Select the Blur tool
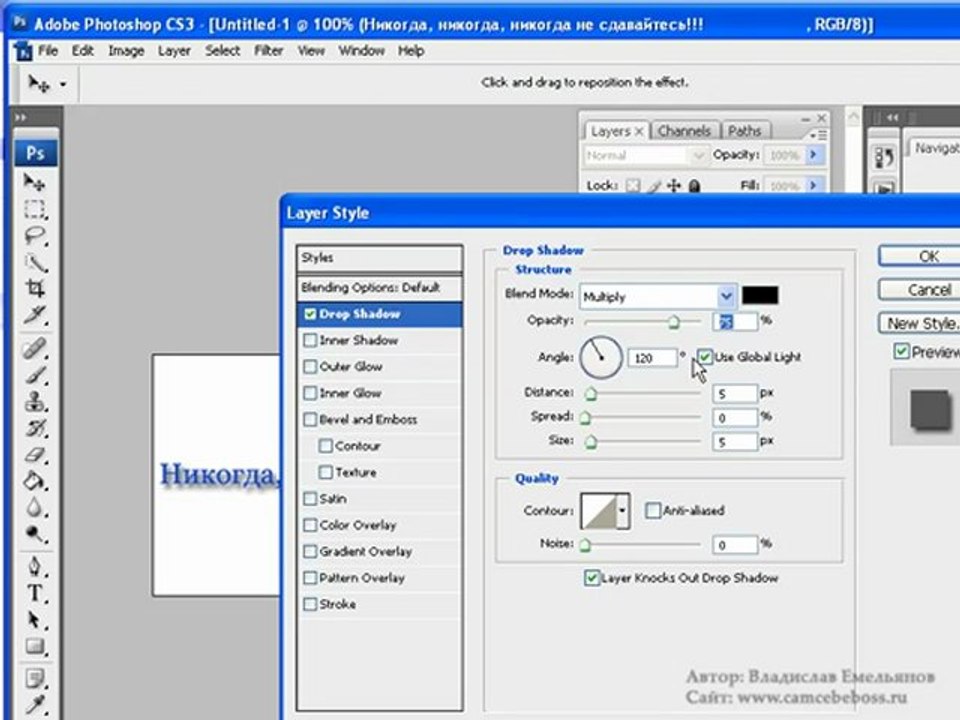 (35, 508)
